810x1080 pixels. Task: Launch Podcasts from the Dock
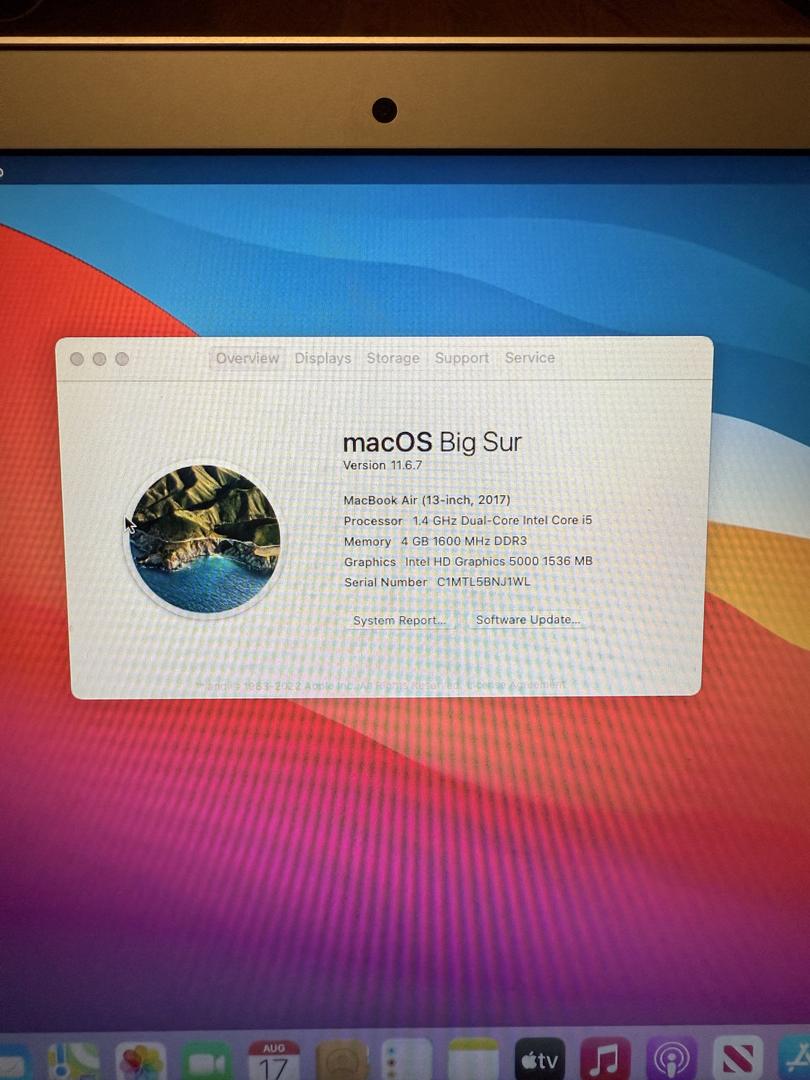pyautogui.click(x=672, y=1059)
